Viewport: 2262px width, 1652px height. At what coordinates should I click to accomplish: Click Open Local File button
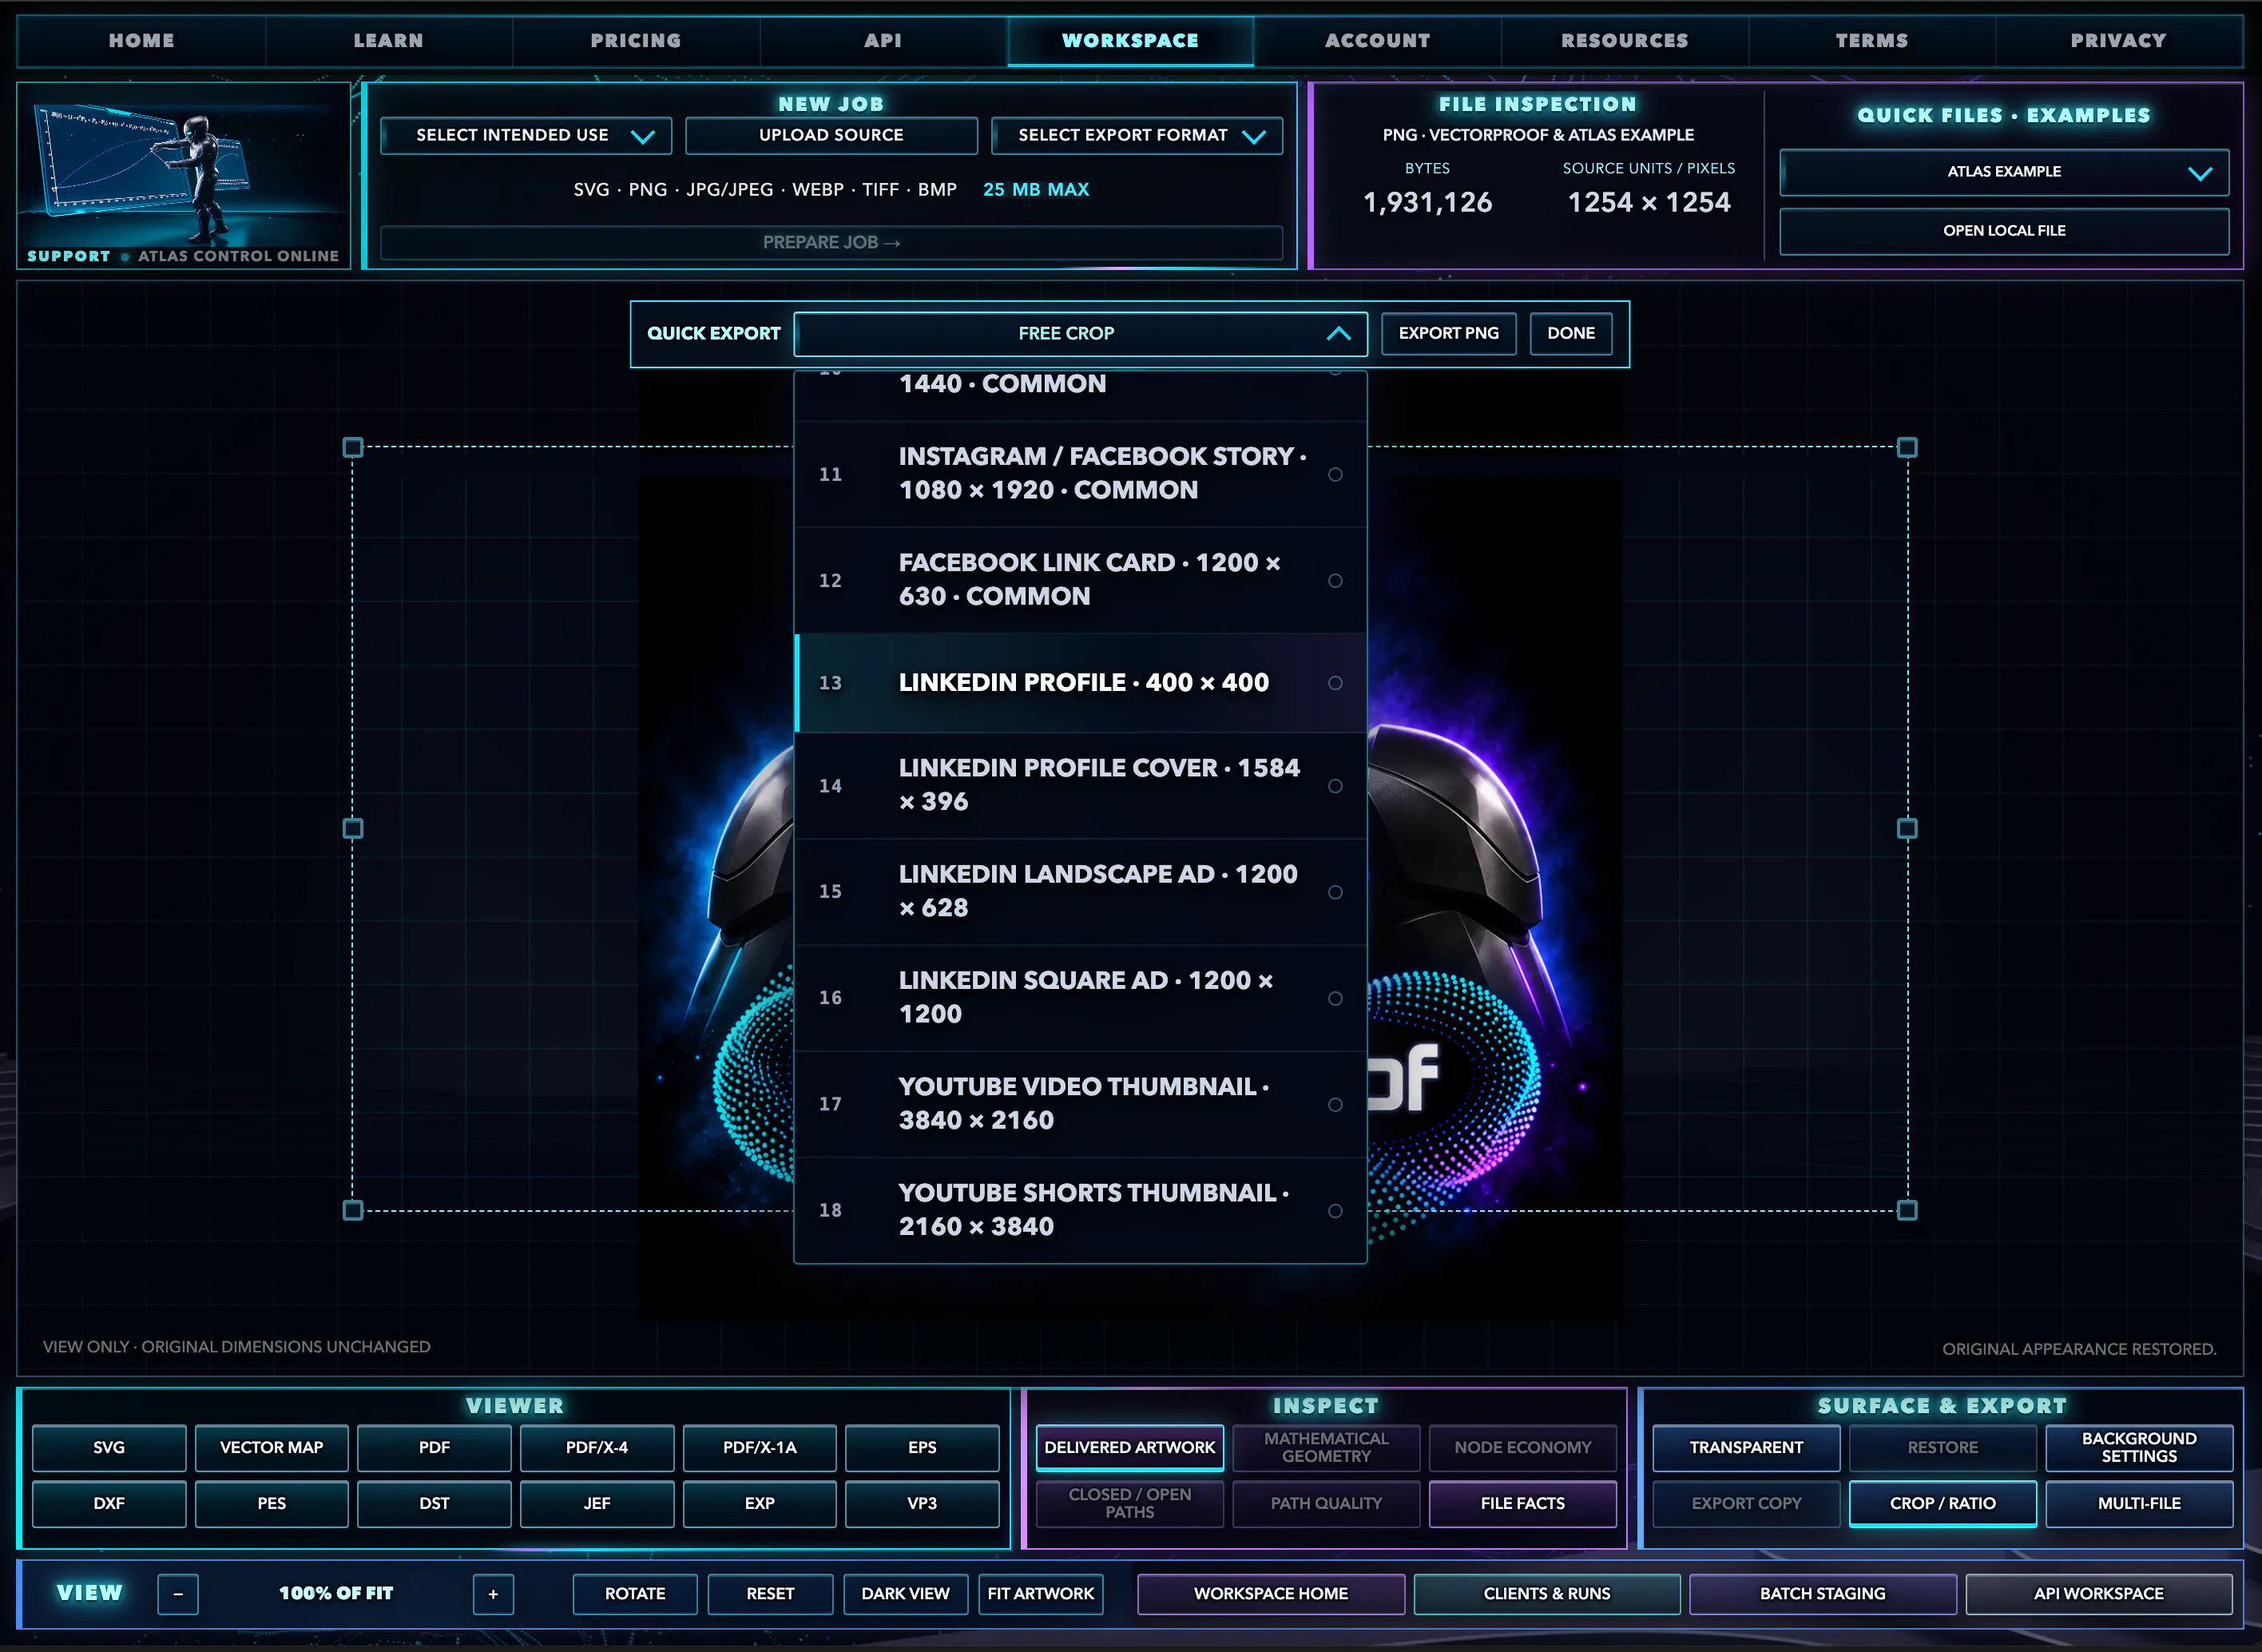click(2004, 231)
